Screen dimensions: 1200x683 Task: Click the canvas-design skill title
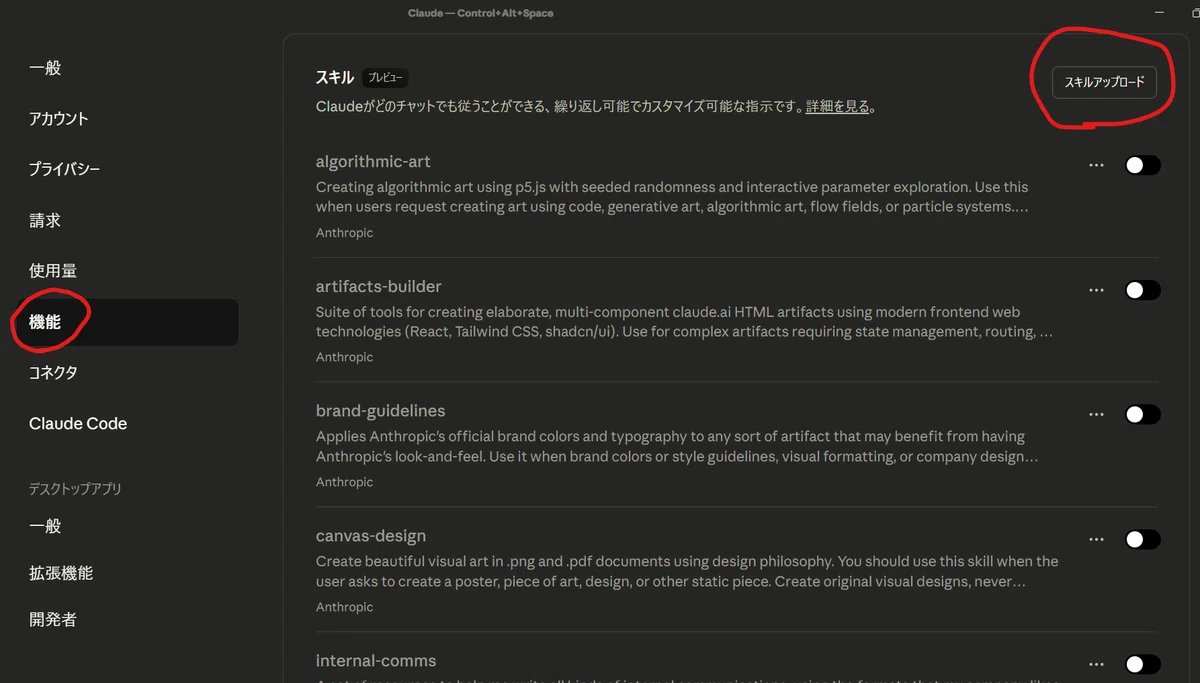(371, 536)
